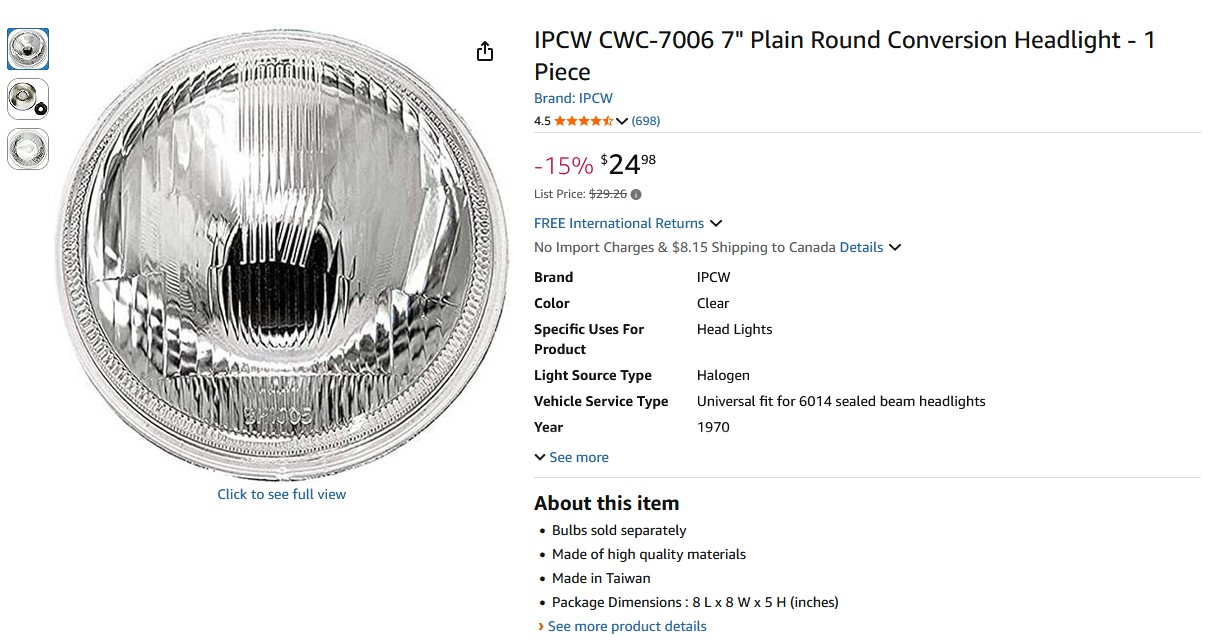Open the Brand: IPCW link
Viewport: 1221px width, 643px height.
click(x=573, y=98)
